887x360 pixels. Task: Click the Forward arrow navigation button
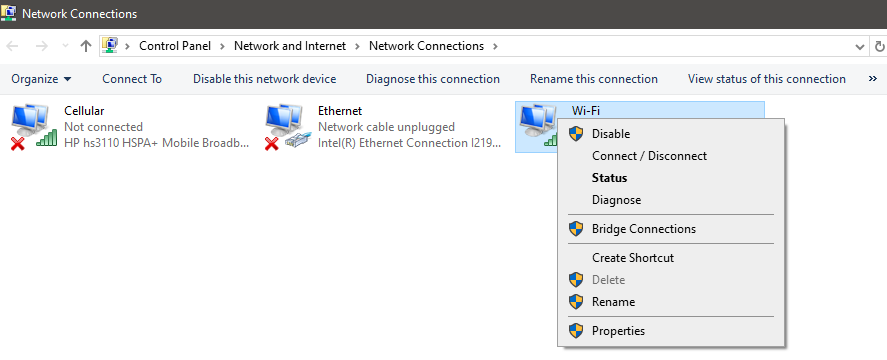click(x=41, y=46)
